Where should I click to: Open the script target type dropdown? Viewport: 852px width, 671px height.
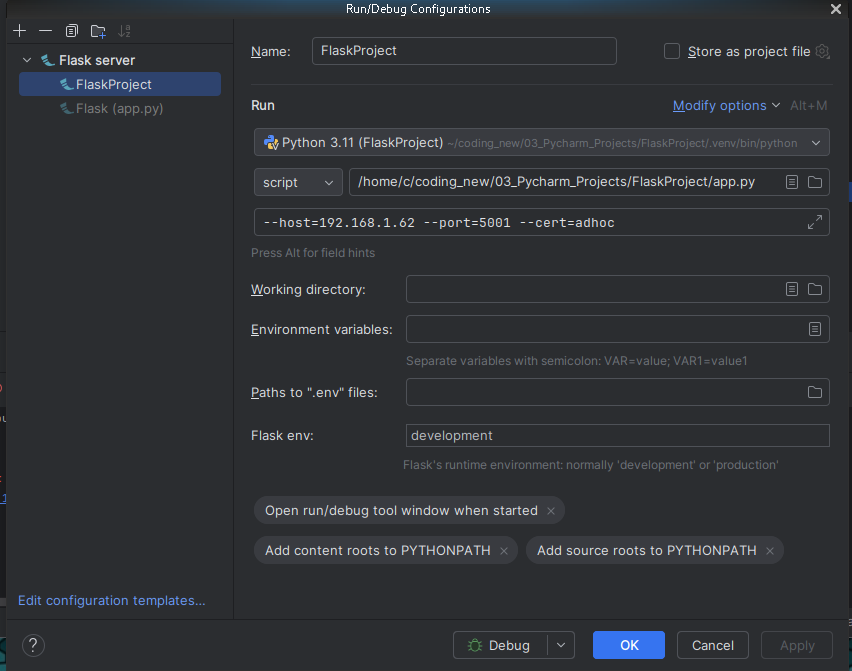coord(298,182)
